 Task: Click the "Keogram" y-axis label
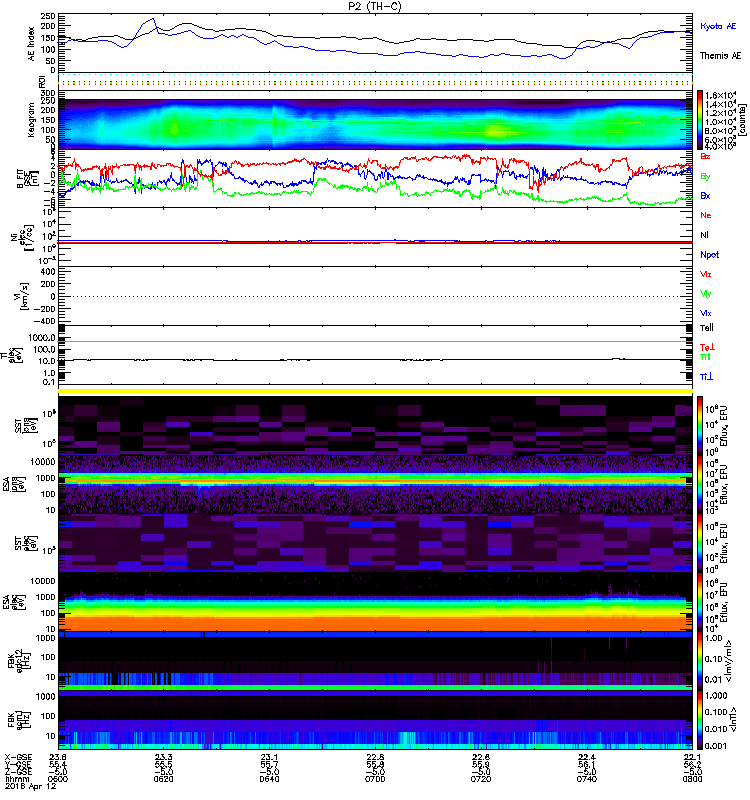point(32,119)
